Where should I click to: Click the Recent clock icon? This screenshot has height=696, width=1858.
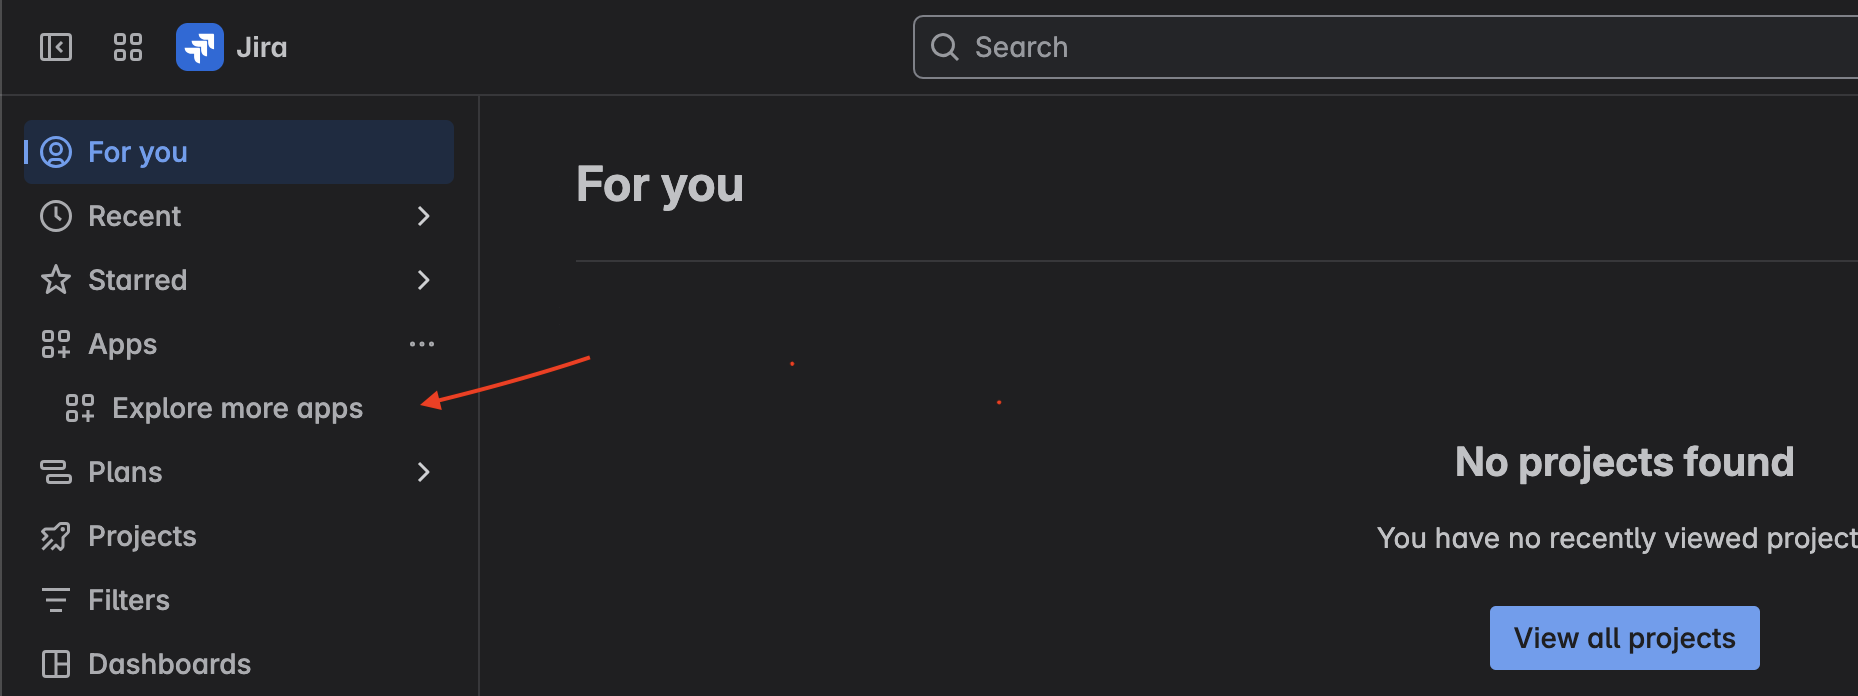[55, 215]
